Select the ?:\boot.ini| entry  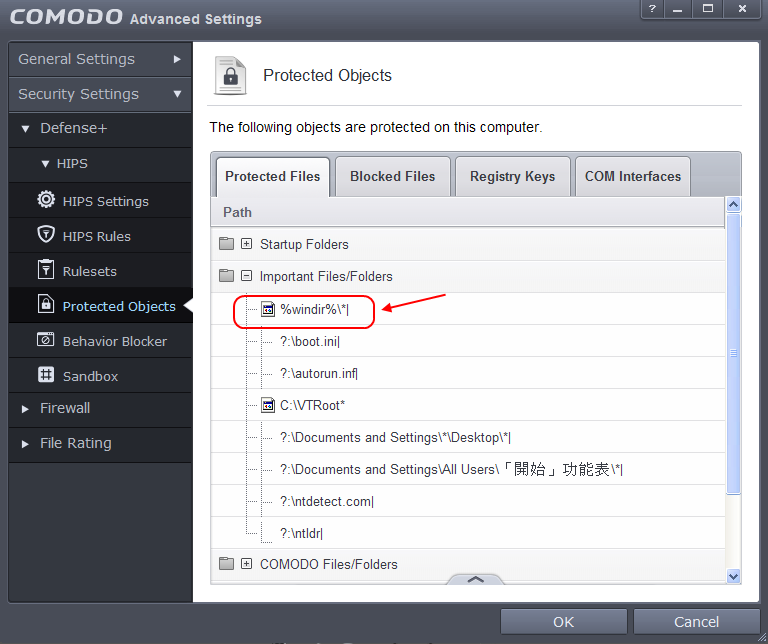click(468, 341)
